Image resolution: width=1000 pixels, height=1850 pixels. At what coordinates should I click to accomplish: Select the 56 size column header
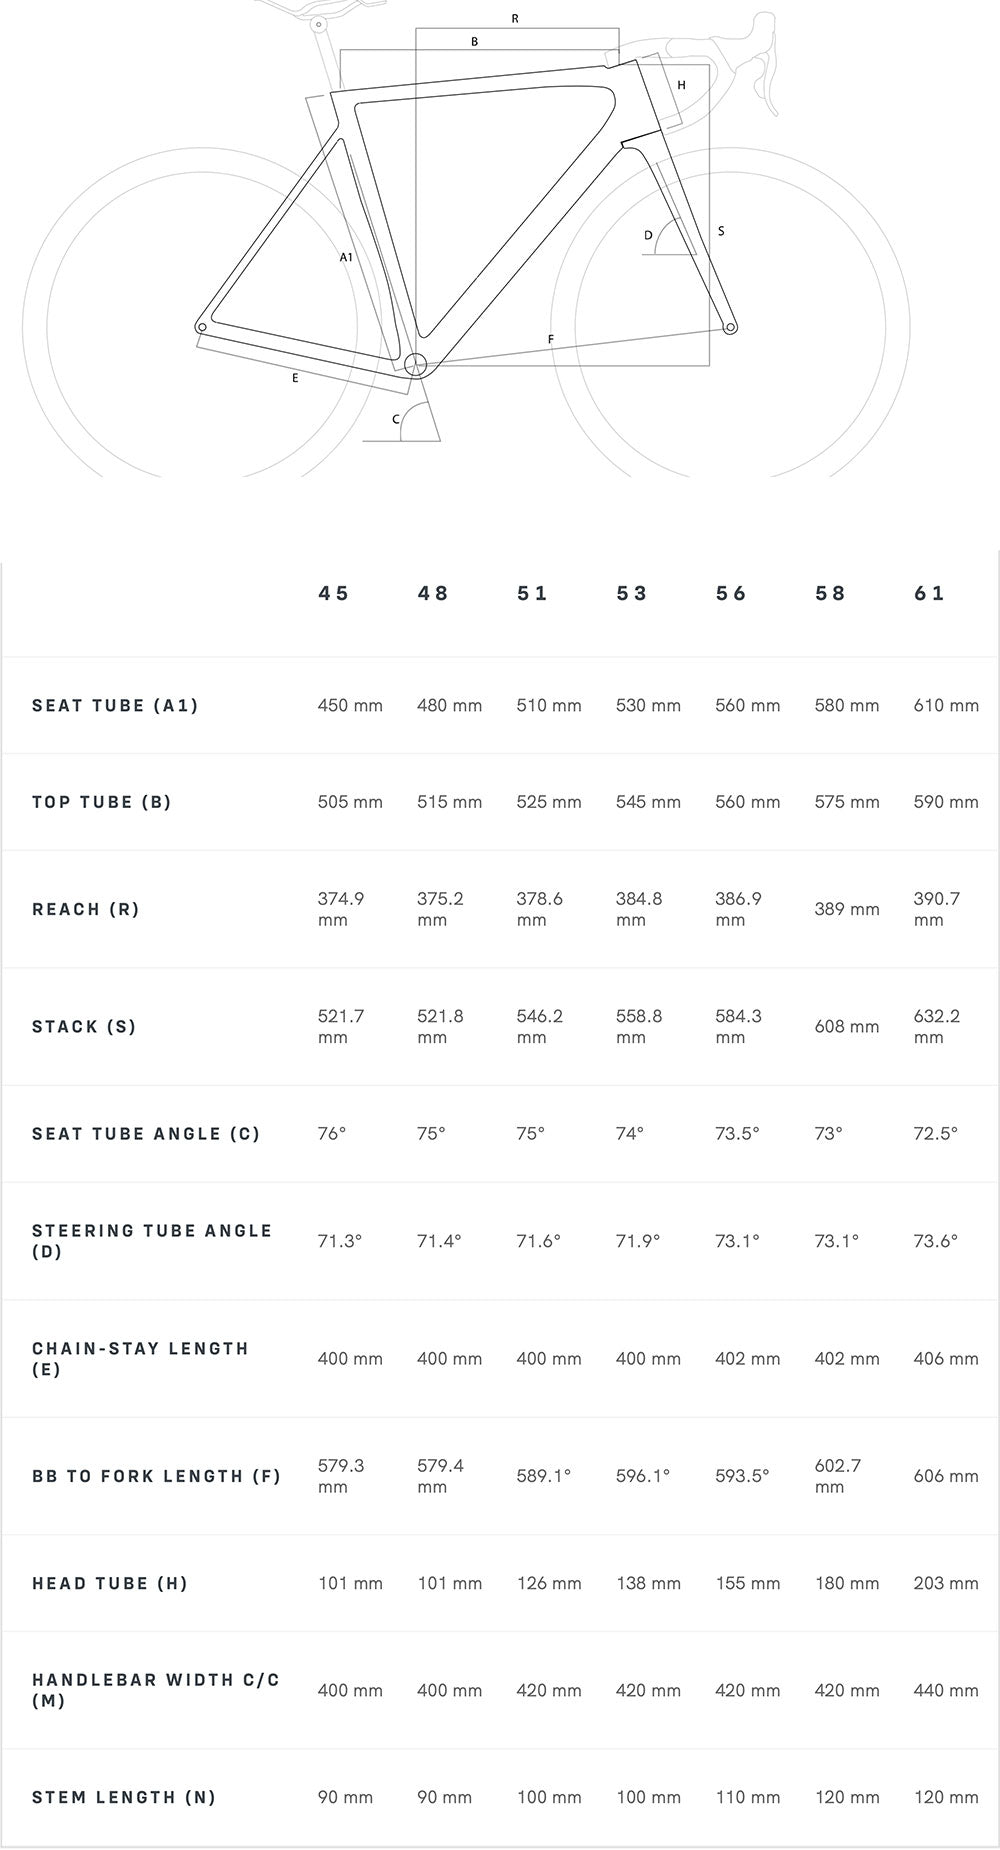[731, 593]
